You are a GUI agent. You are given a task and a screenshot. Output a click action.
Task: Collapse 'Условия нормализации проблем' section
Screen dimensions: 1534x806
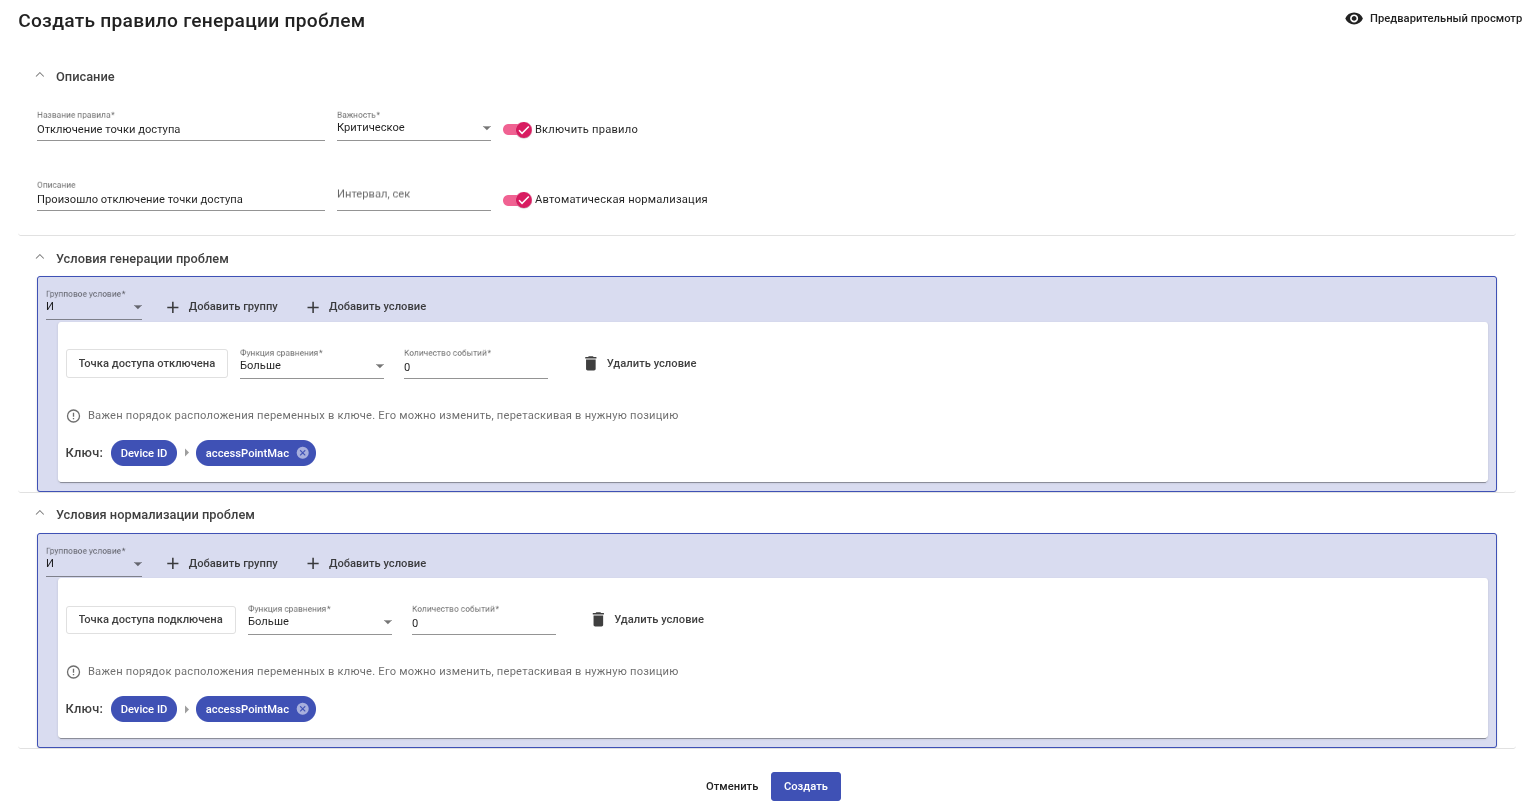click(40, 514)
